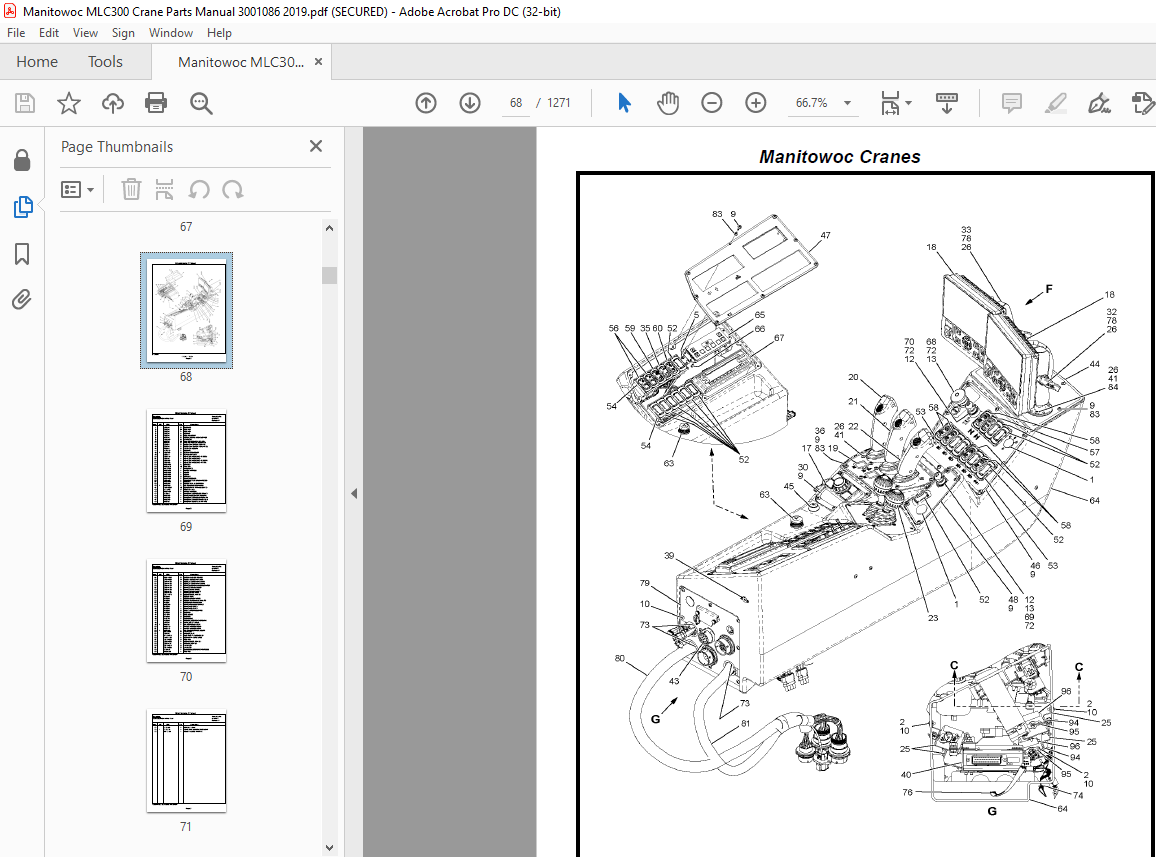Click thumbnails scrollbar up arrow
The height and width of the screenshot is (857, 1156).
click(x=330, y=228)
